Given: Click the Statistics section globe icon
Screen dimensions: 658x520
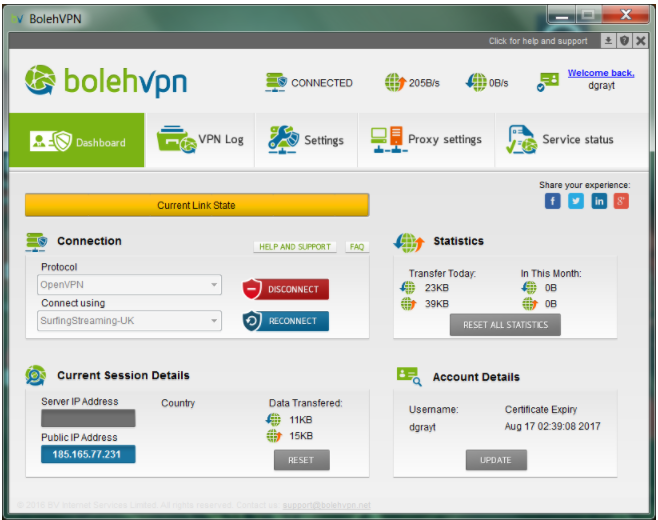Looking at the screenshot, I should pos(409,243).
